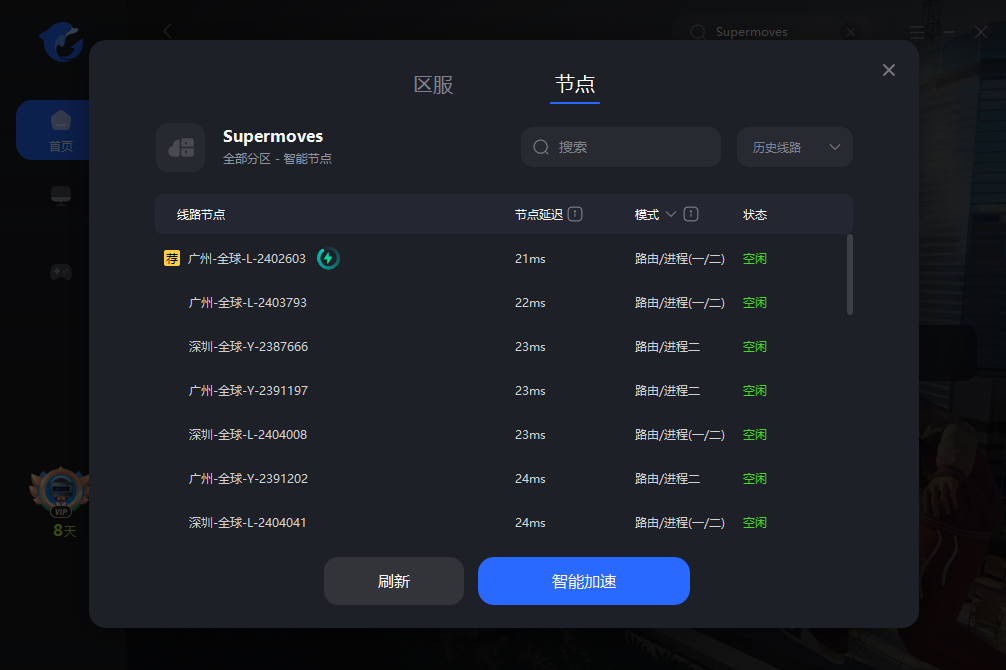Click the 8天 VIP remaining days text

click(x=64, y=531)
